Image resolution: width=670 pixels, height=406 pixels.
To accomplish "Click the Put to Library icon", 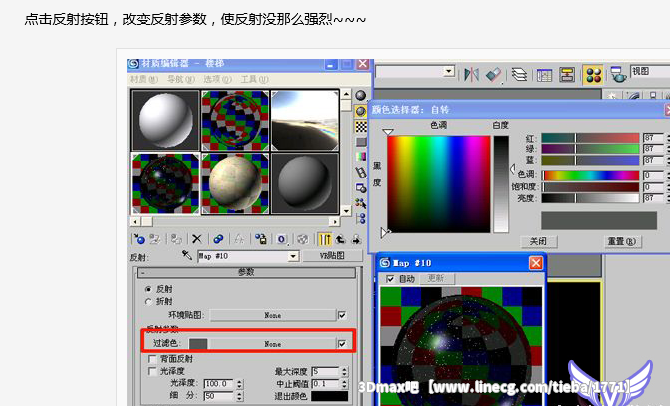I will pyautogui.click(x=261, y=239).
